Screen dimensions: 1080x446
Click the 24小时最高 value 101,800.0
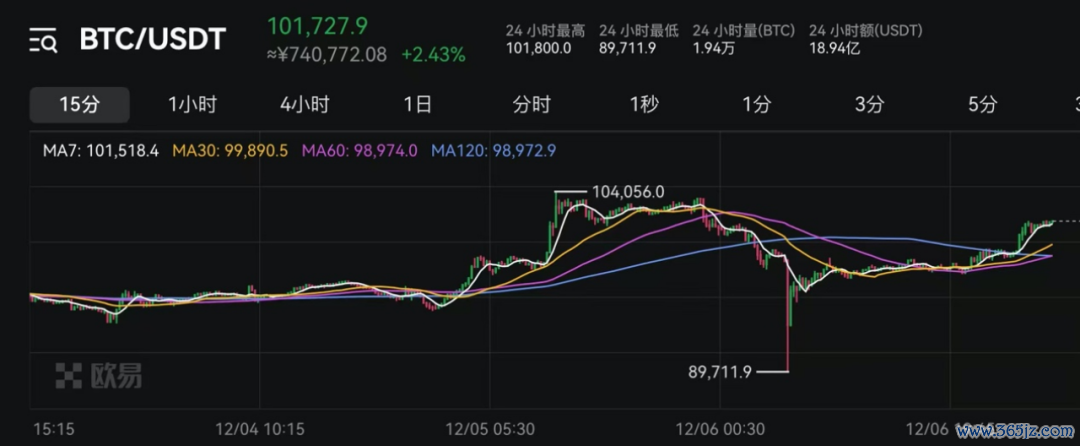pyautogui.click(x=539, y=48)
